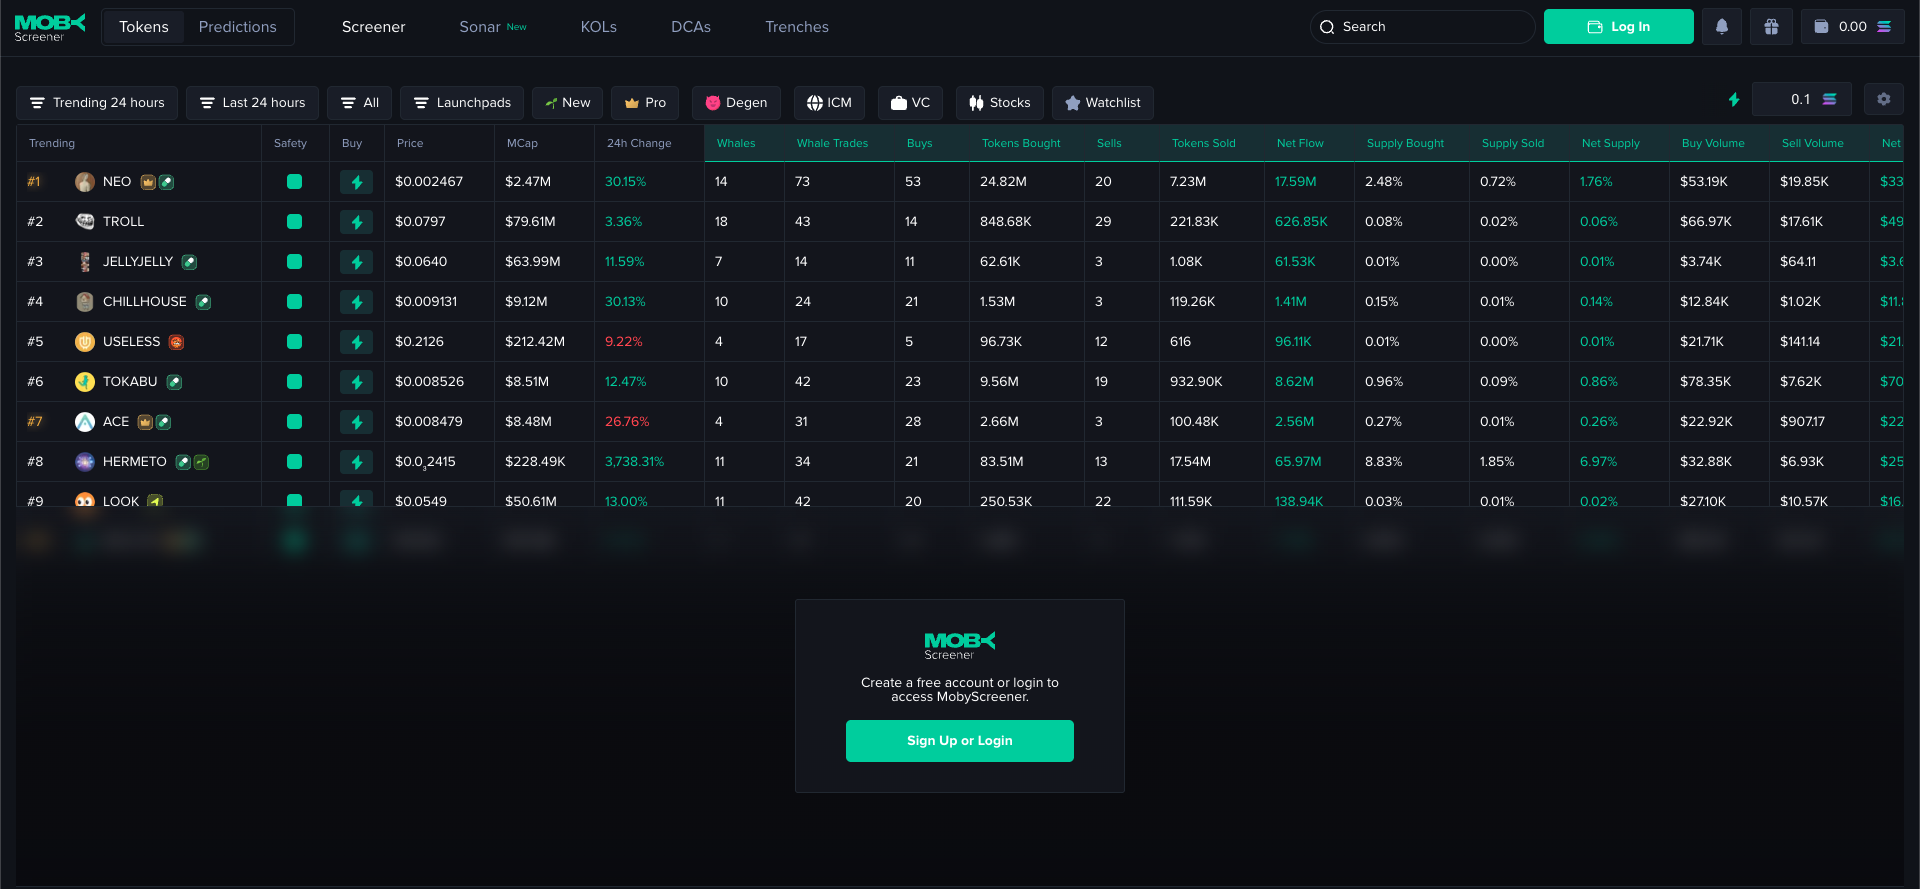1920x889 pixels.
Task: Click TROLL token avatar
Action: (x=85, y=222)
